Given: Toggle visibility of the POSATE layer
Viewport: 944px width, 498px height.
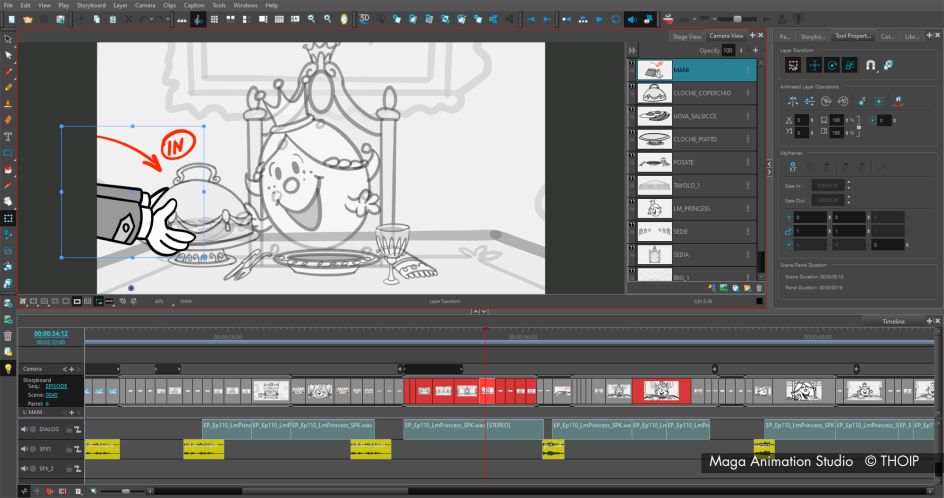Looking at the screenshot, I should [x=632, y=155].
